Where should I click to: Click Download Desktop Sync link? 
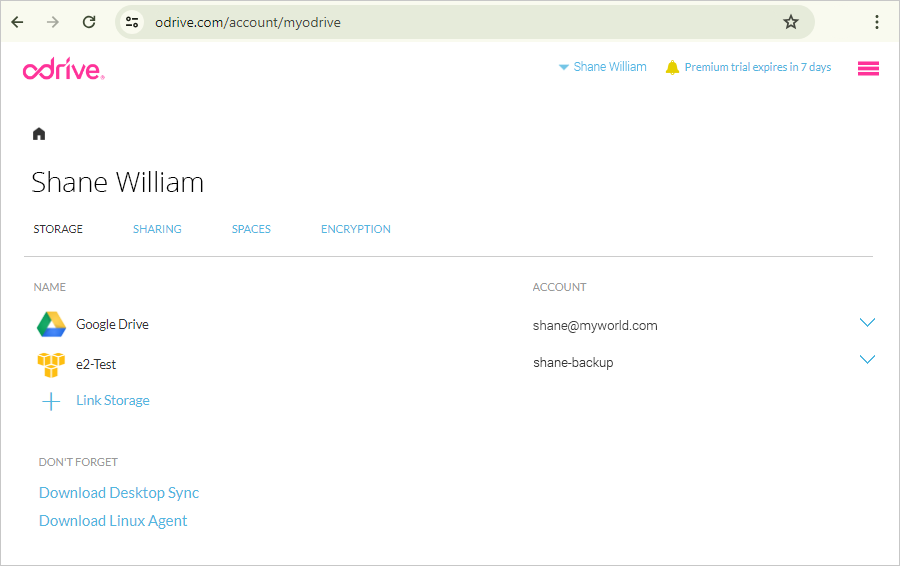click(119, 493)
